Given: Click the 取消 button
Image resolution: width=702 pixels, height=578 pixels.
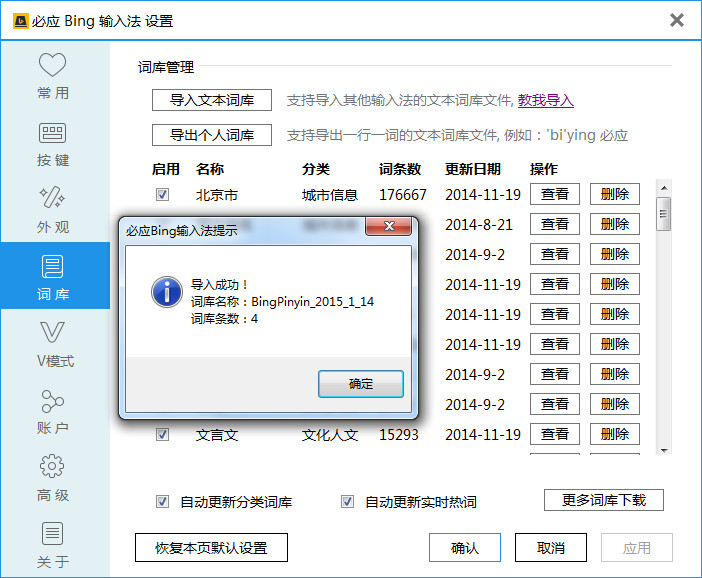Looking at the screenshot, I should coord(551,548).
